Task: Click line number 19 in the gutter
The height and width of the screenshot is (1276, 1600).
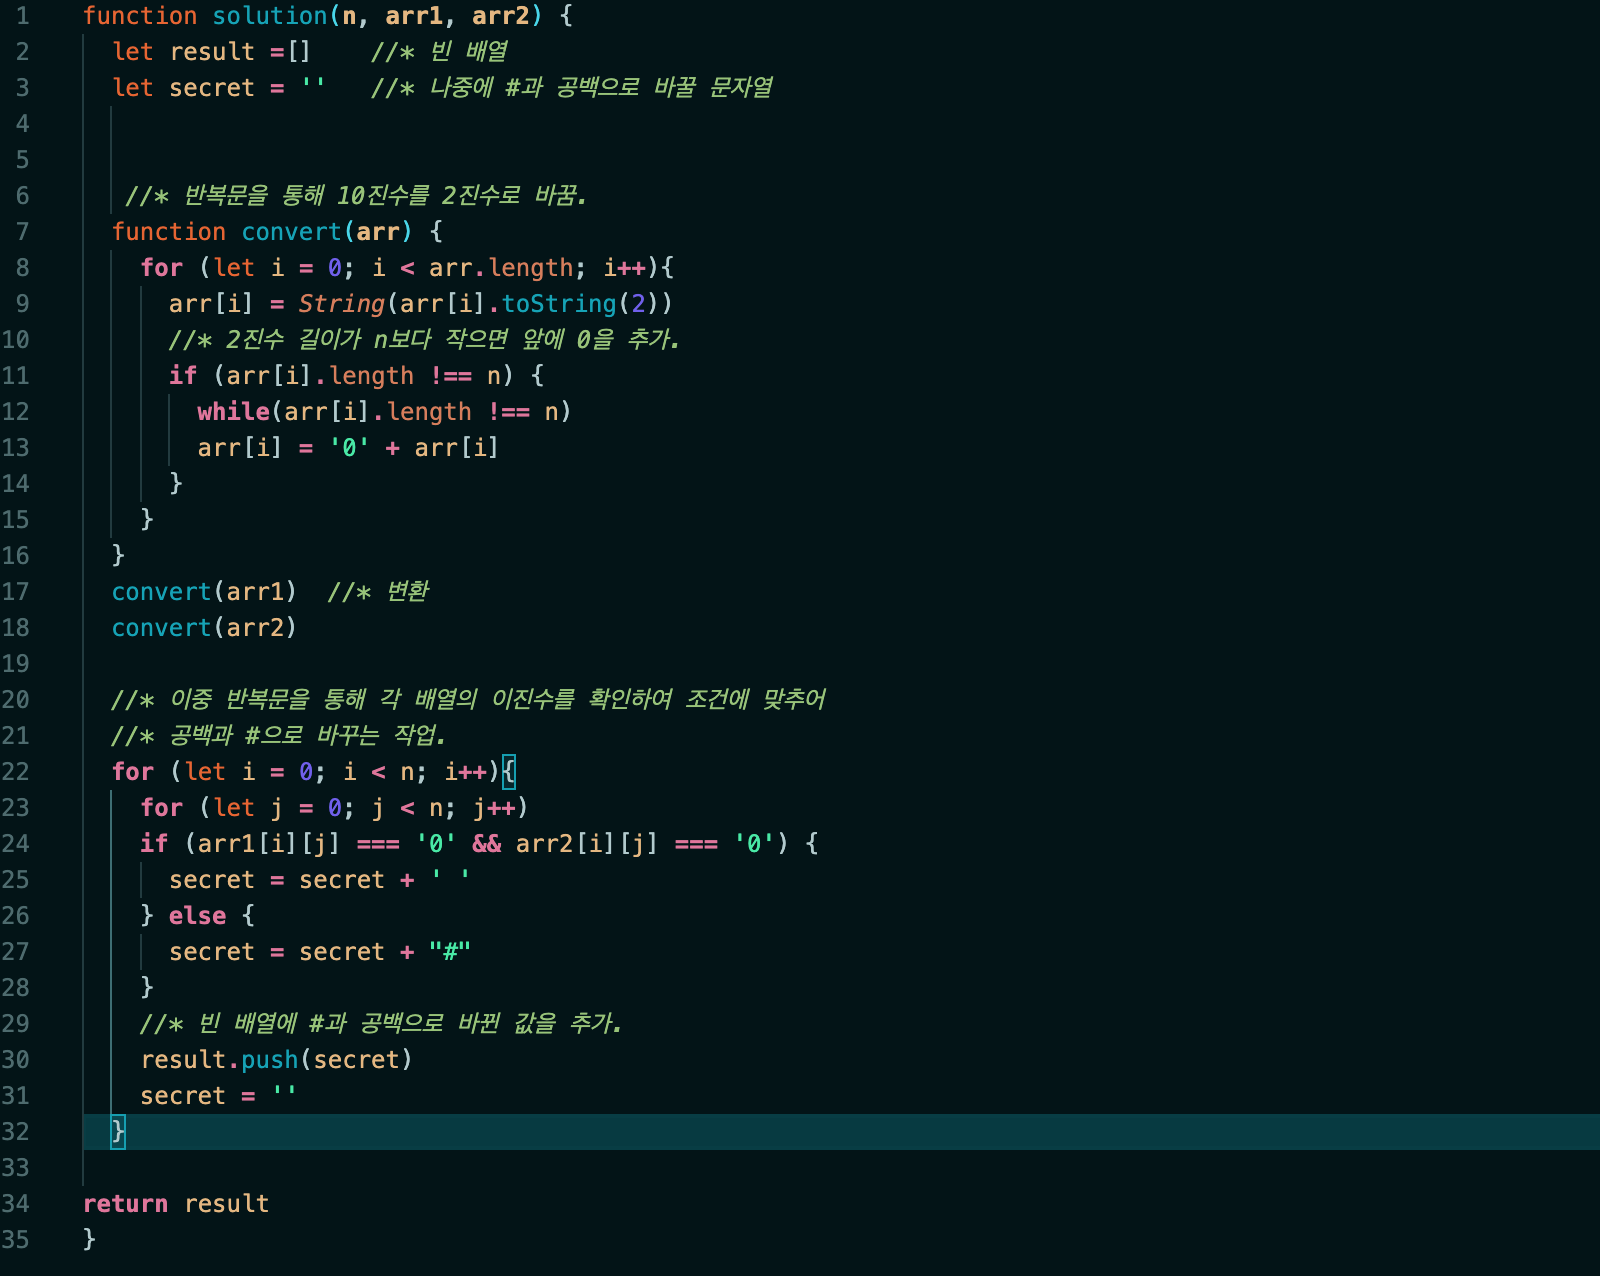Action: click(x=16, y=664)
